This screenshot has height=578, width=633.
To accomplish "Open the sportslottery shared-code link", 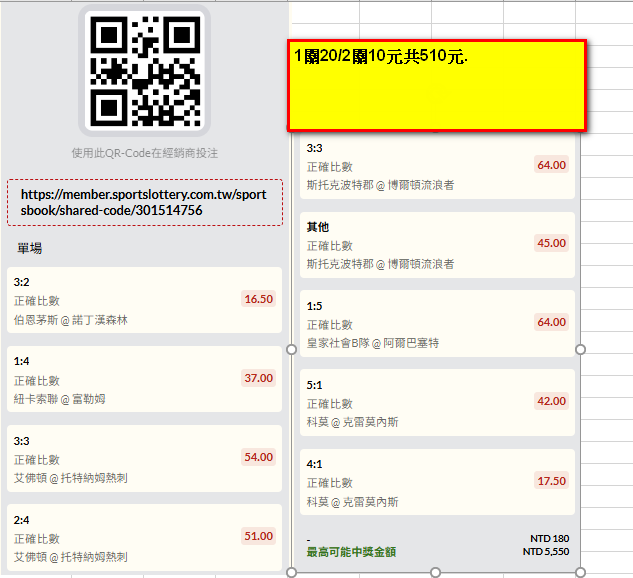I will (143, 202).
